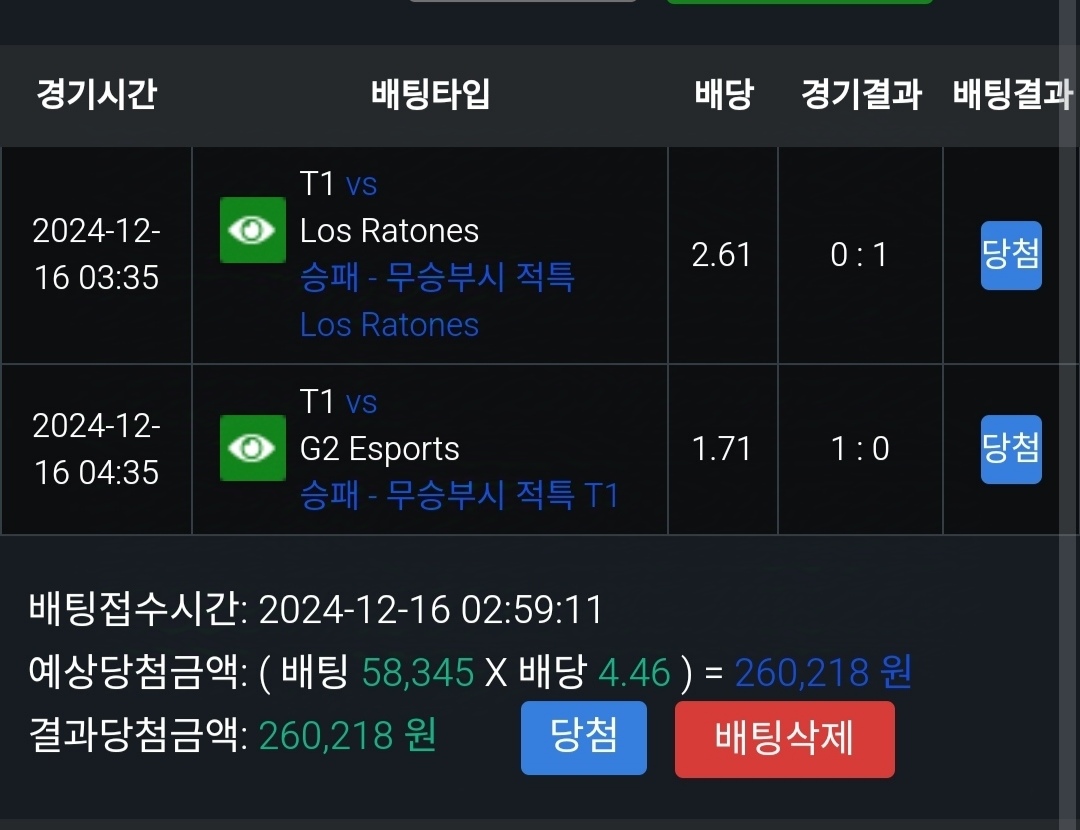This screenshot has width=1080, height=830.
Task: Click the 배팅결과 column header
Action: pyautogui.click(x=1012, y=95)
